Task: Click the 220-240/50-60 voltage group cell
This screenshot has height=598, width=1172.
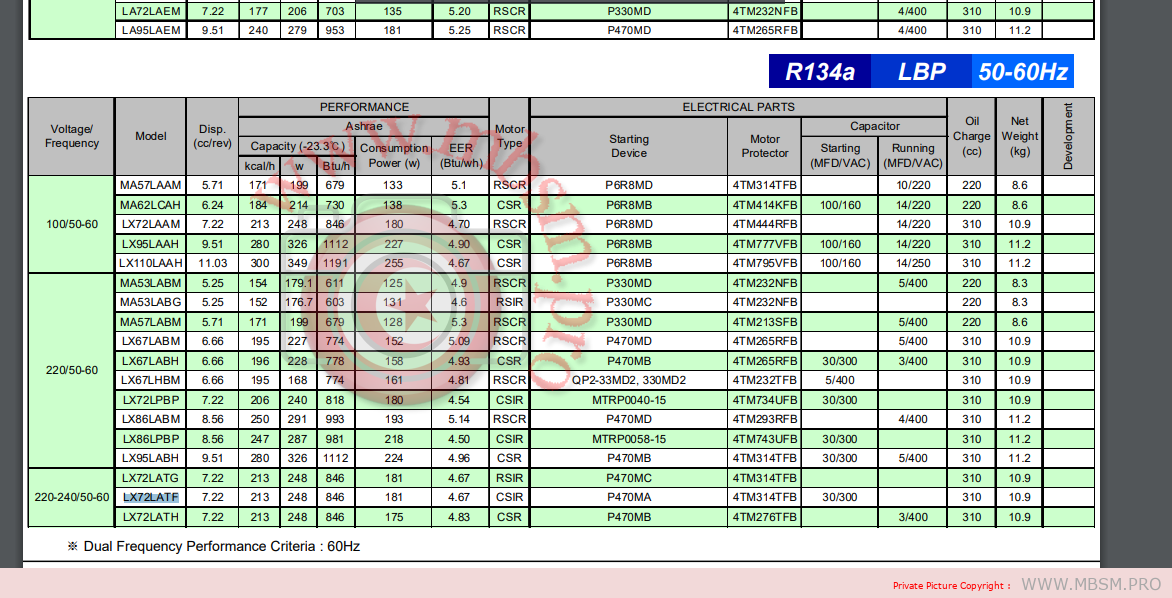Action: (x=72, y=497)
